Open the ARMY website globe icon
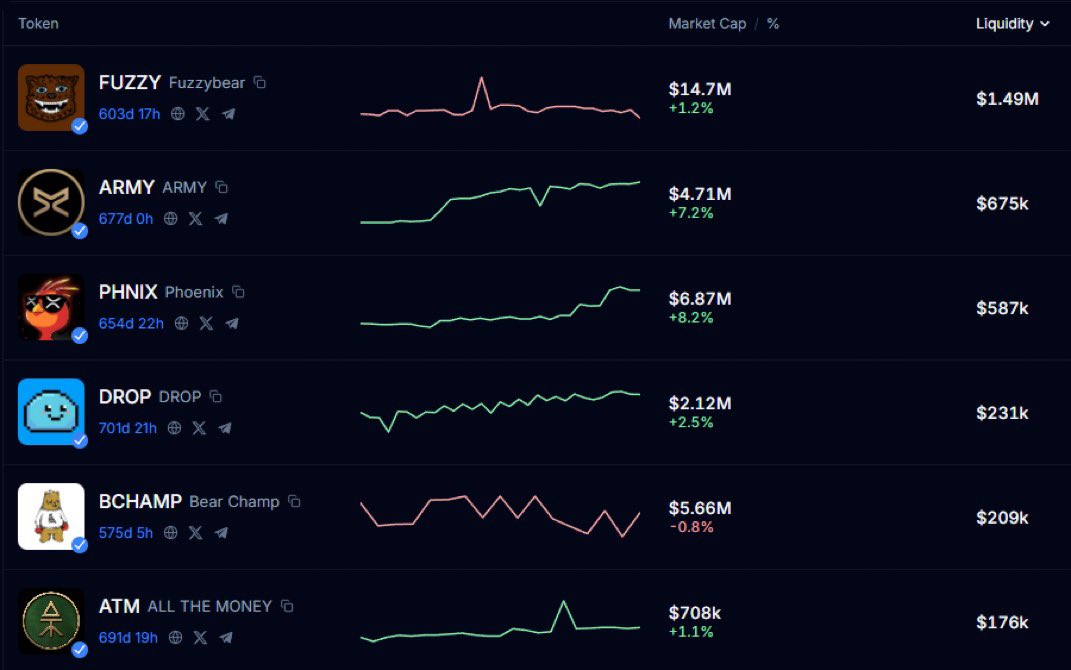This screenshot has height=670, width=1071. coord(171,219)
